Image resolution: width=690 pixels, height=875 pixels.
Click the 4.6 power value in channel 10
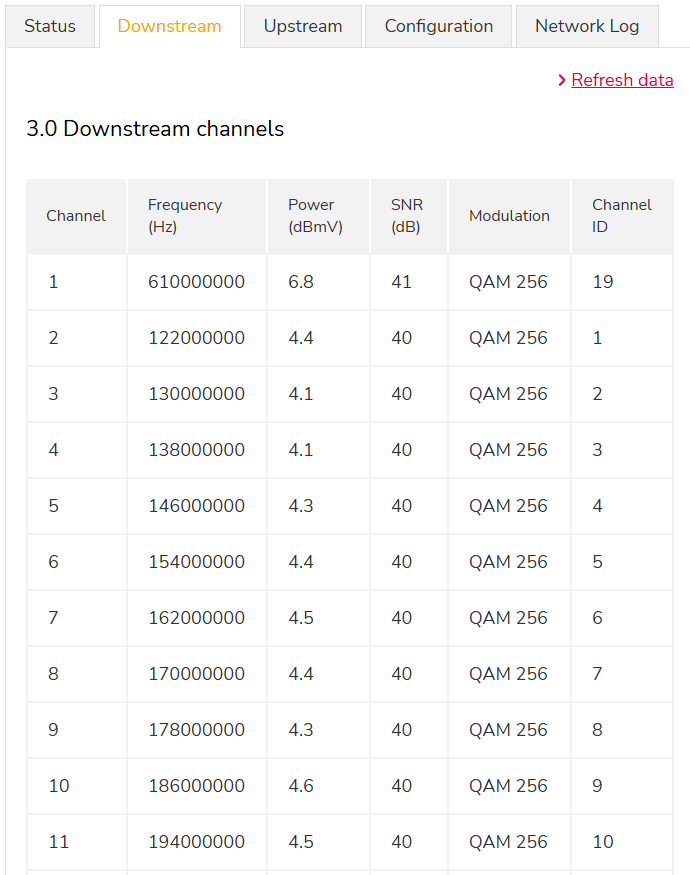point(301,786)
